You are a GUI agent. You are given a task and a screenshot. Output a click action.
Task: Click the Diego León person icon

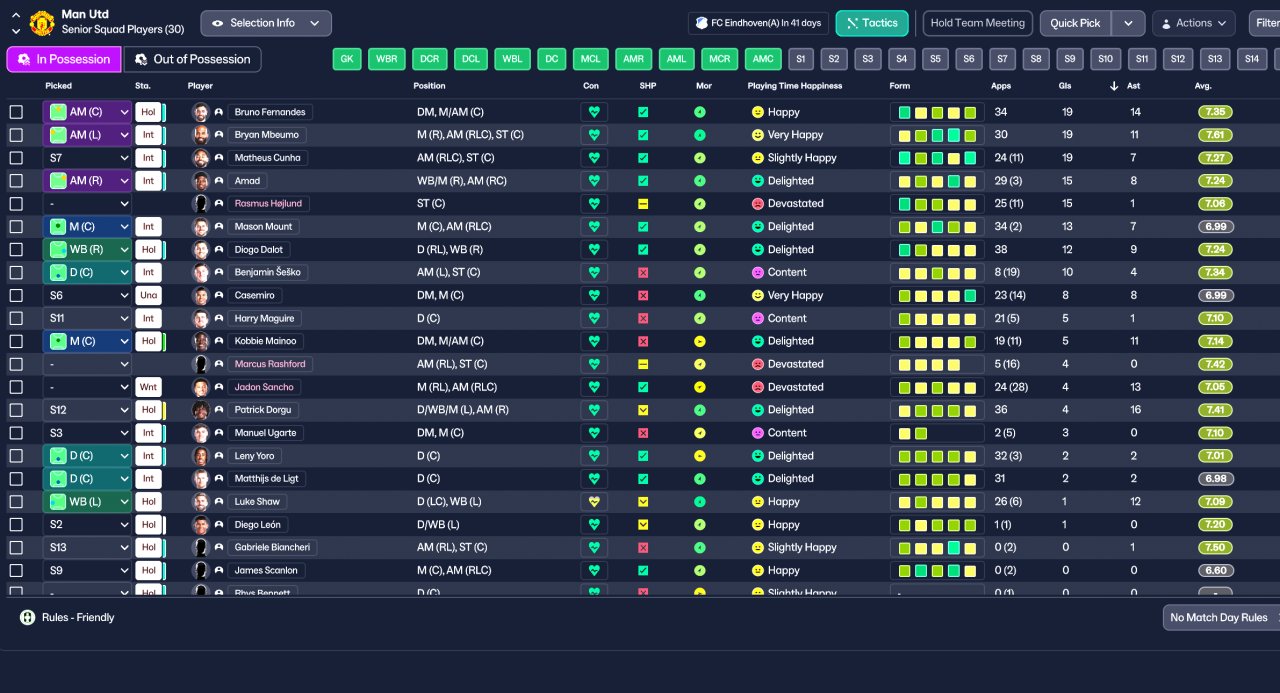tap(218, 525)
